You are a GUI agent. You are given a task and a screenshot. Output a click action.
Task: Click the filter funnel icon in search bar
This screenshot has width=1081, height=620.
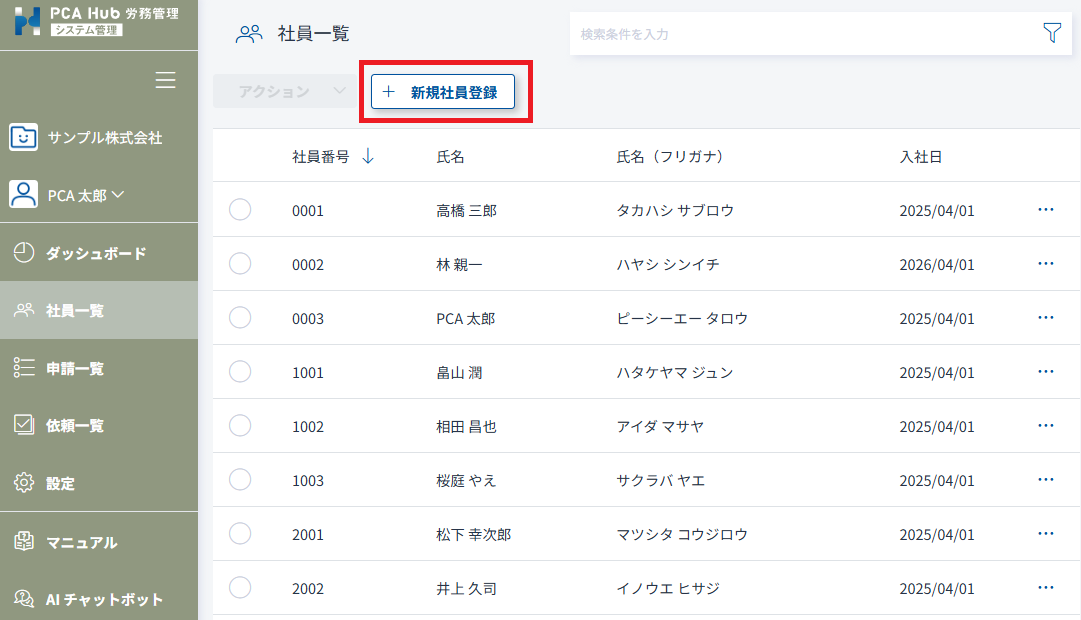tap(1051, 33)
